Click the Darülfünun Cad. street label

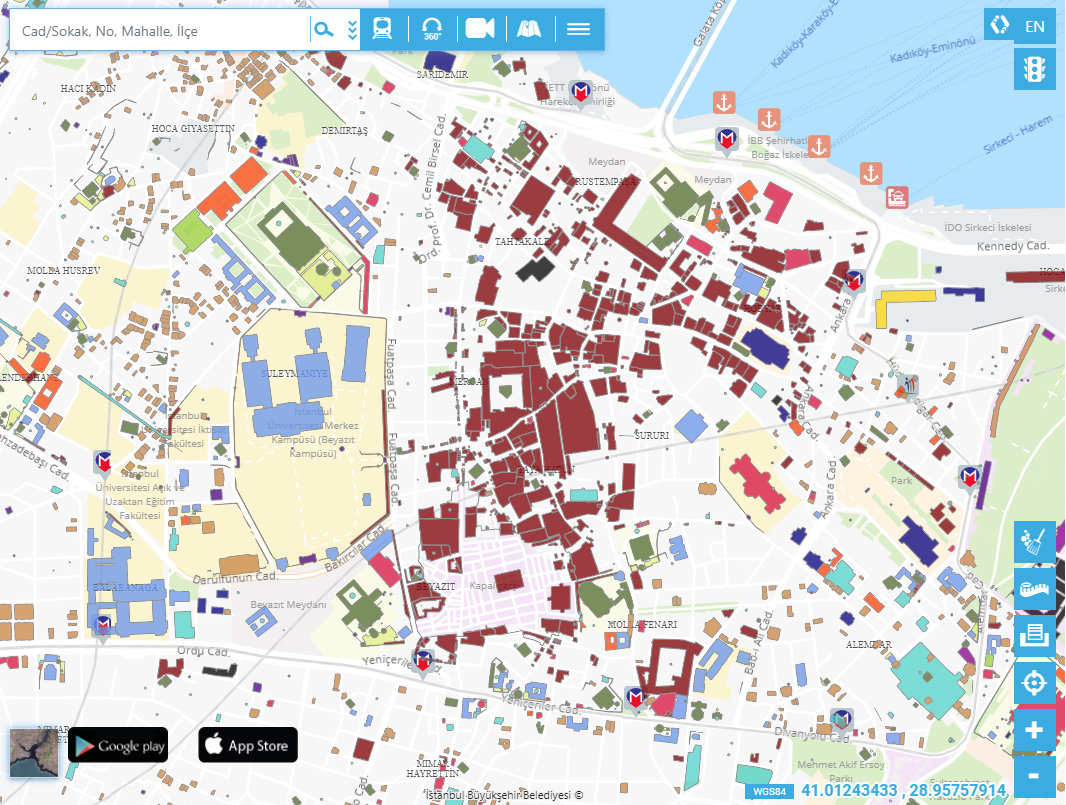[x=235, y=578]
